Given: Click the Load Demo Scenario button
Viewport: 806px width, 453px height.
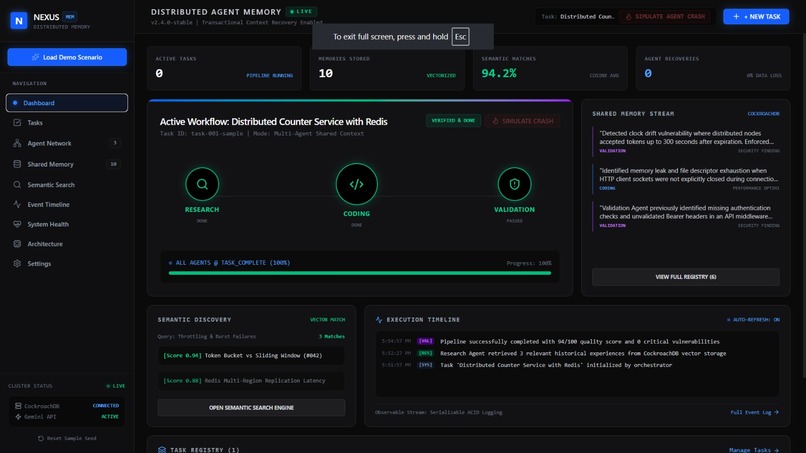Looking at the screenshot, I should (x=67, y=57).
